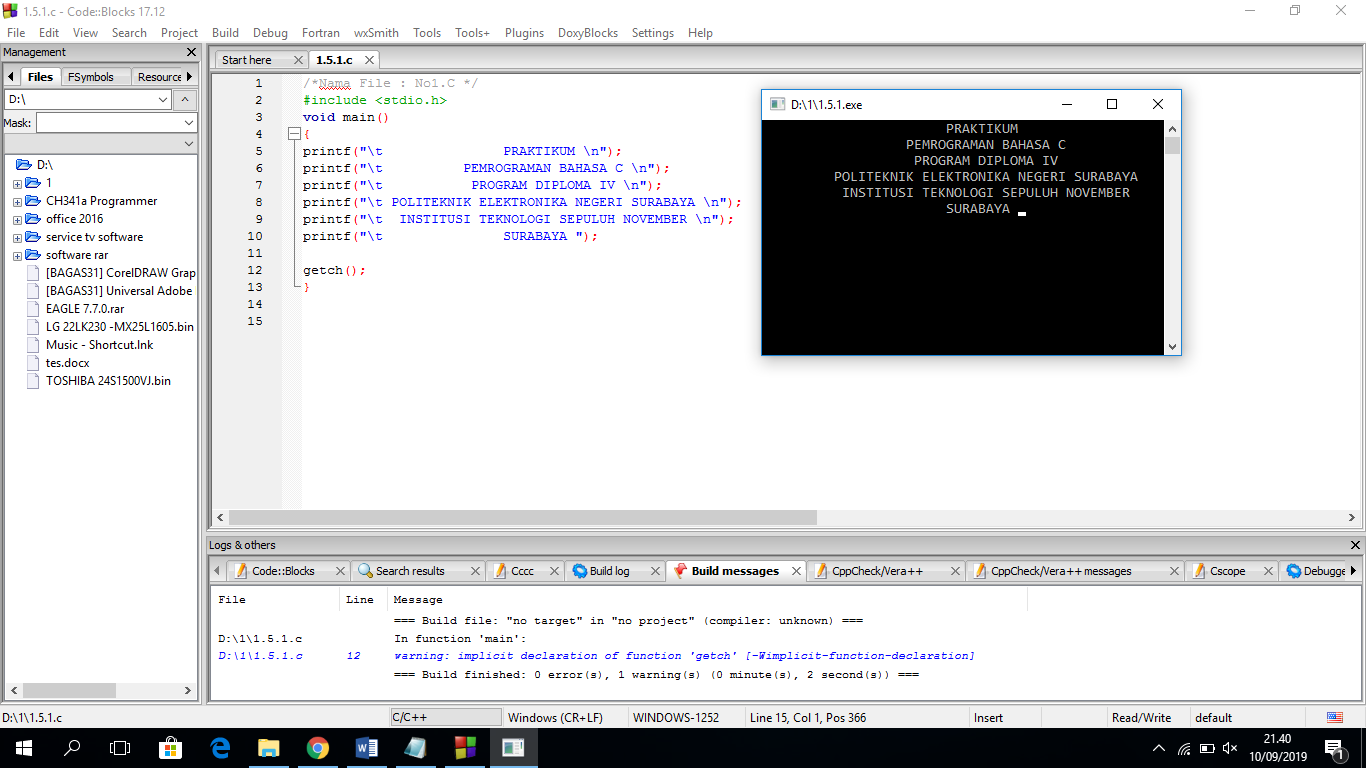Click console window title icon
Screen dimensions: 1366x768
coord(777,104)
